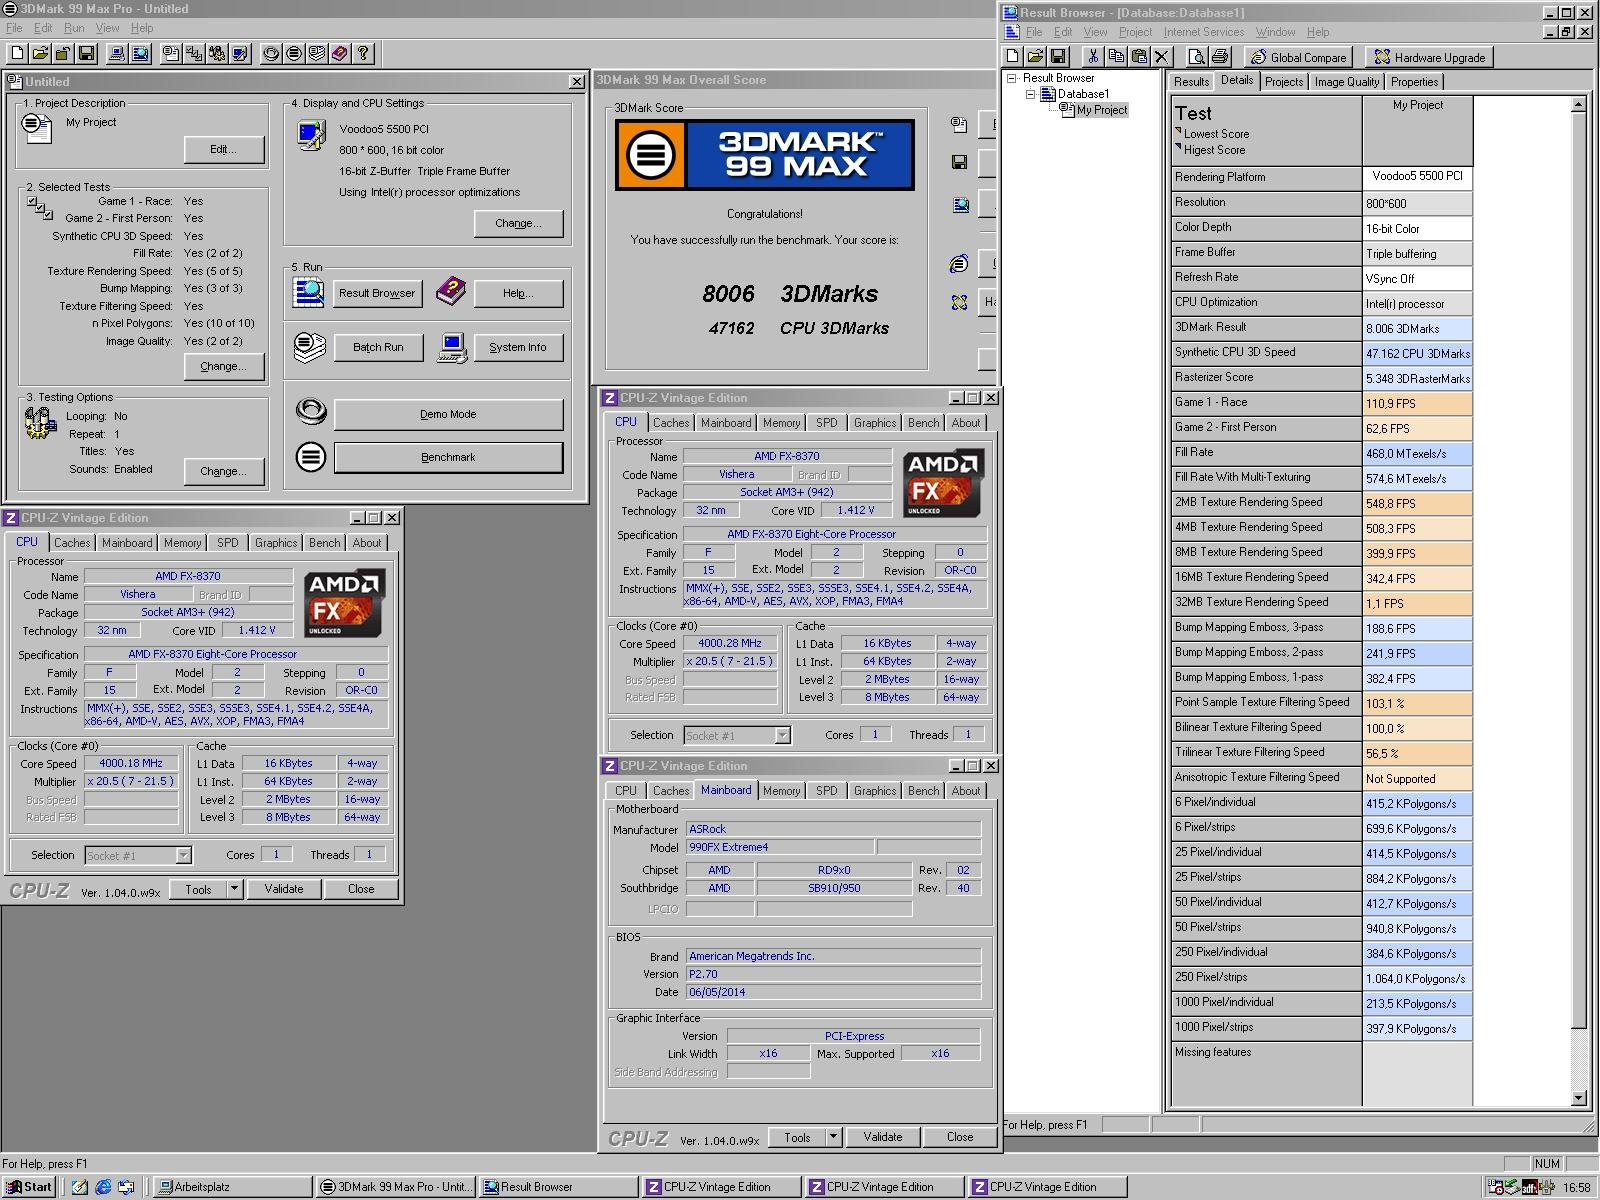The image size is (1600, 1200).
Task: Click New project icon in 3DMark toolbar
Action: point(17,54)
